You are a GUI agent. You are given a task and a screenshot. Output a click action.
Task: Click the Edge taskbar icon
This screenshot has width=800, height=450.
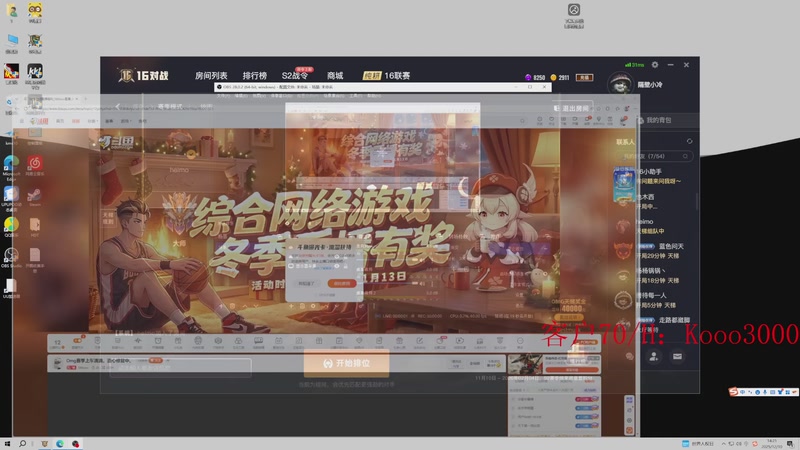(60, 444)
